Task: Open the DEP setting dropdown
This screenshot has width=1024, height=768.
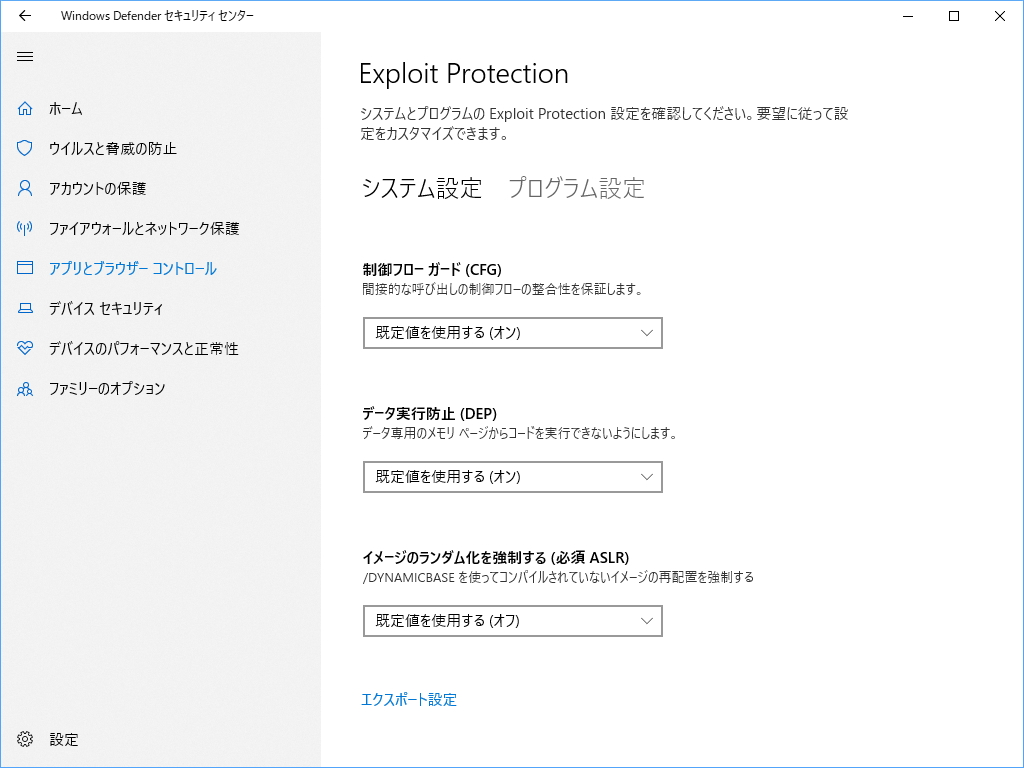Action: 512,477
